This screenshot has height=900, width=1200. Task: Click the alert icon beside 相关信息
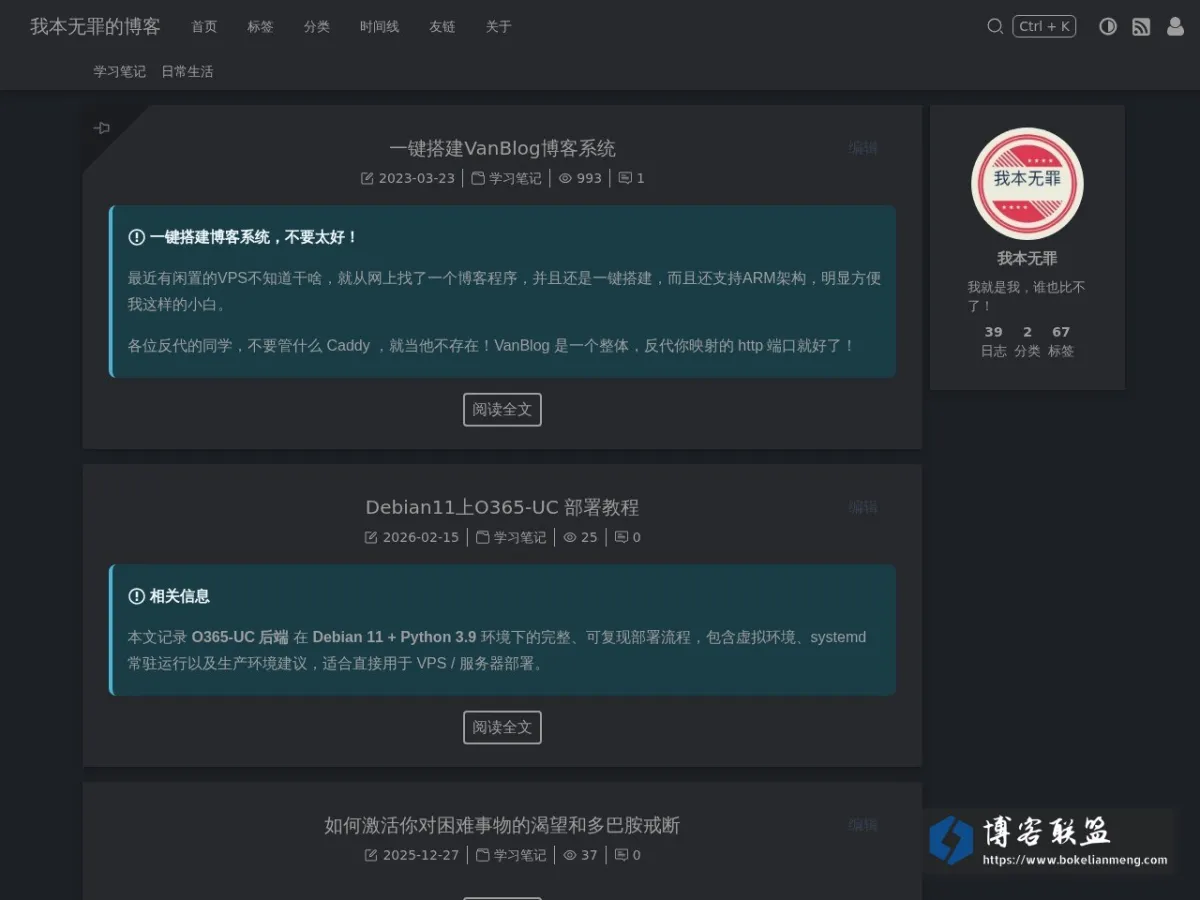(137, 596)
